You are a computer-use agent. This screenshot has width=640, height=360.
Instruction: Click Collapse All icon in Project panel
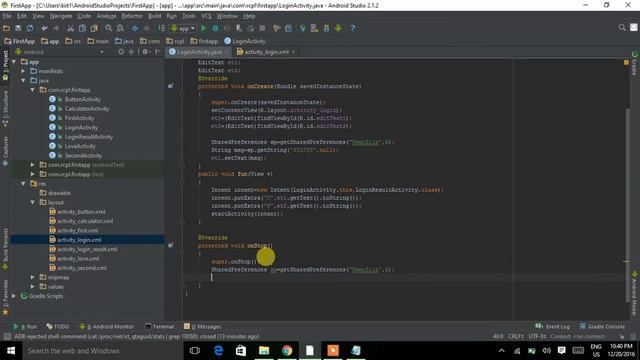tap(131, 52)
